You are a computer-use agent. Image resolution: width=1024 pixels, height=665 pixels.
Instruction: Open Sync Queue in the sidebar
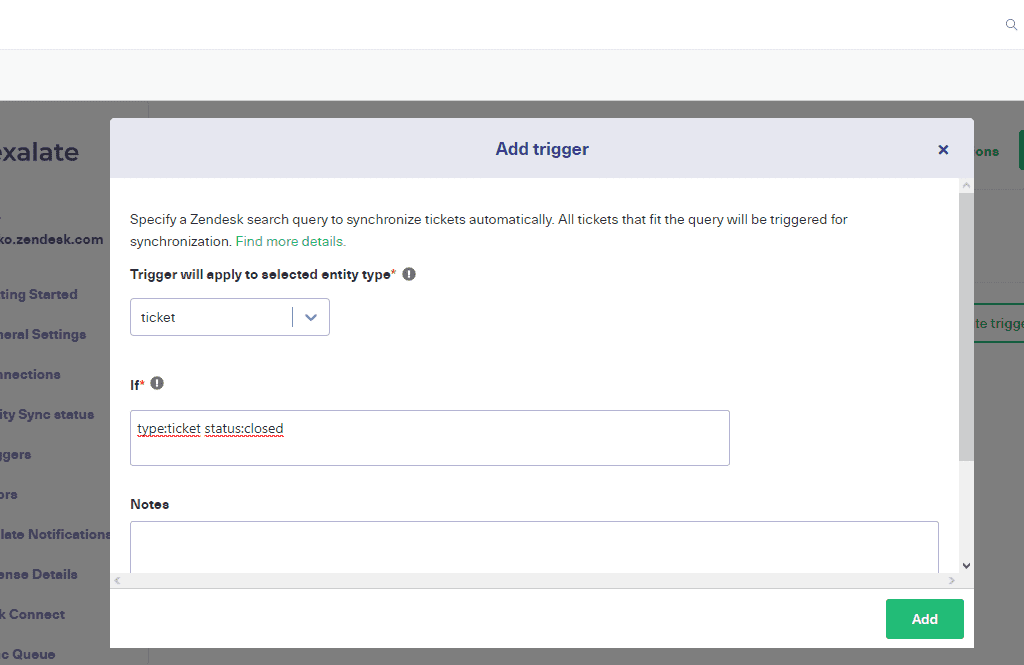pyautogui.click(x=27, y=654)
